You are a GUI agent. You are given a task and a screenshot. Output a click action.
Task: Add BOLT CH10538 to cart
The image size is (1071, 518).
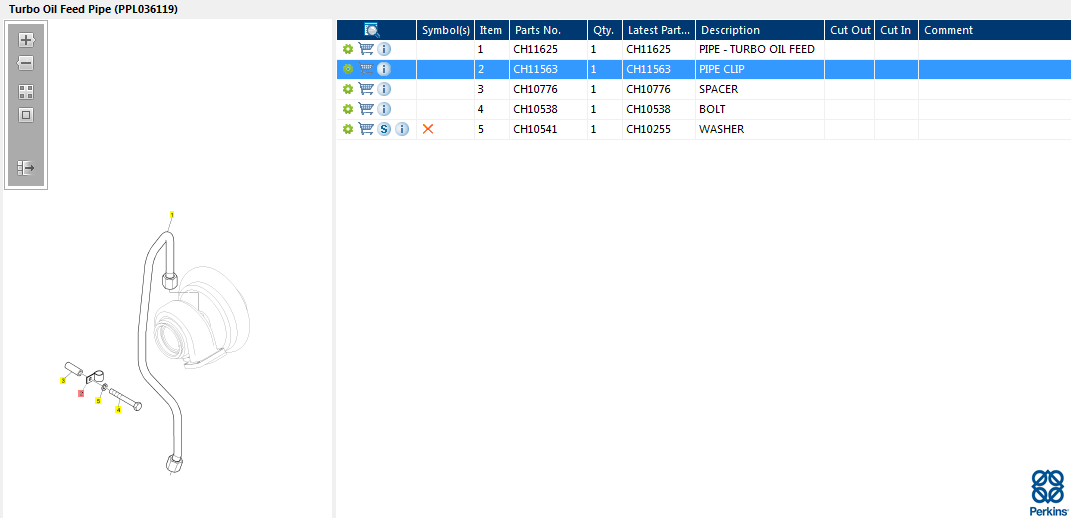tap(366, 109)
